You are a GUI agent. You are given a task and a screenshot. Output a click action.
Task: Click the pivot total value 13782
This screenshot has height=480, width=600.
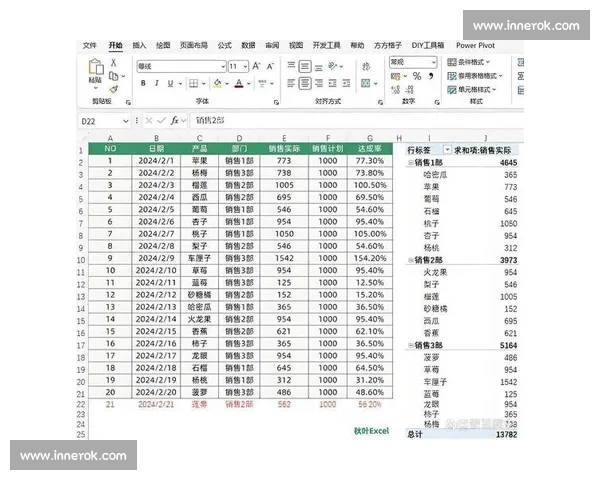[506, 434]
